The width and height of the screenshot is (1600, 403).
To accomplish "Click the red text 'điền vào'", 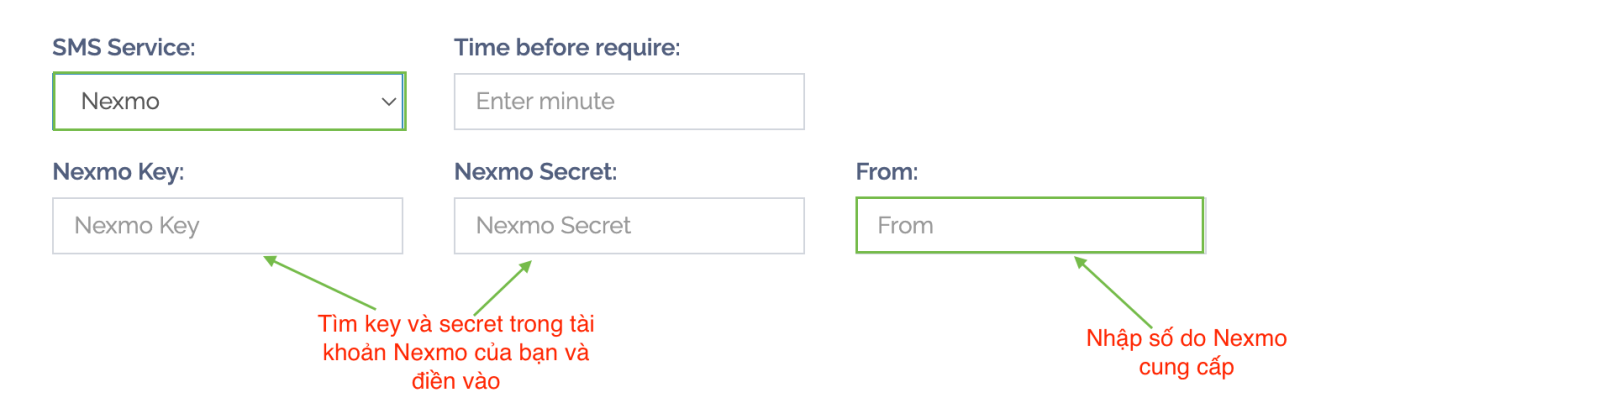I will [456, 381].
